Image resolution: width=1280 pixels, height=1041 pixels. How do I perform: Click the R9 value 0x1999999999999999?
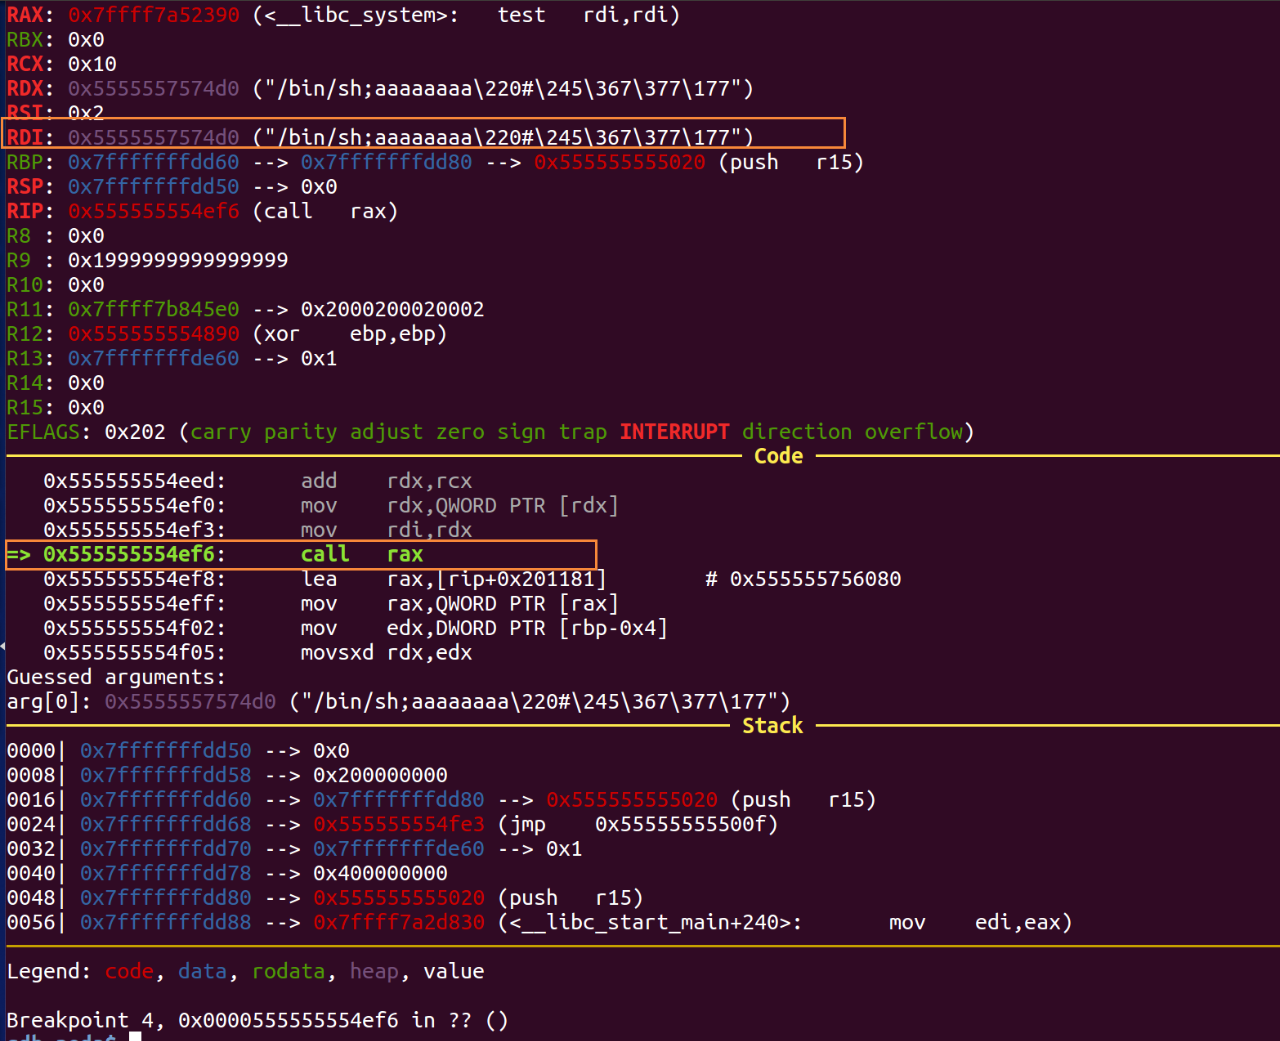pyautogui.click(x=178, y=260)
